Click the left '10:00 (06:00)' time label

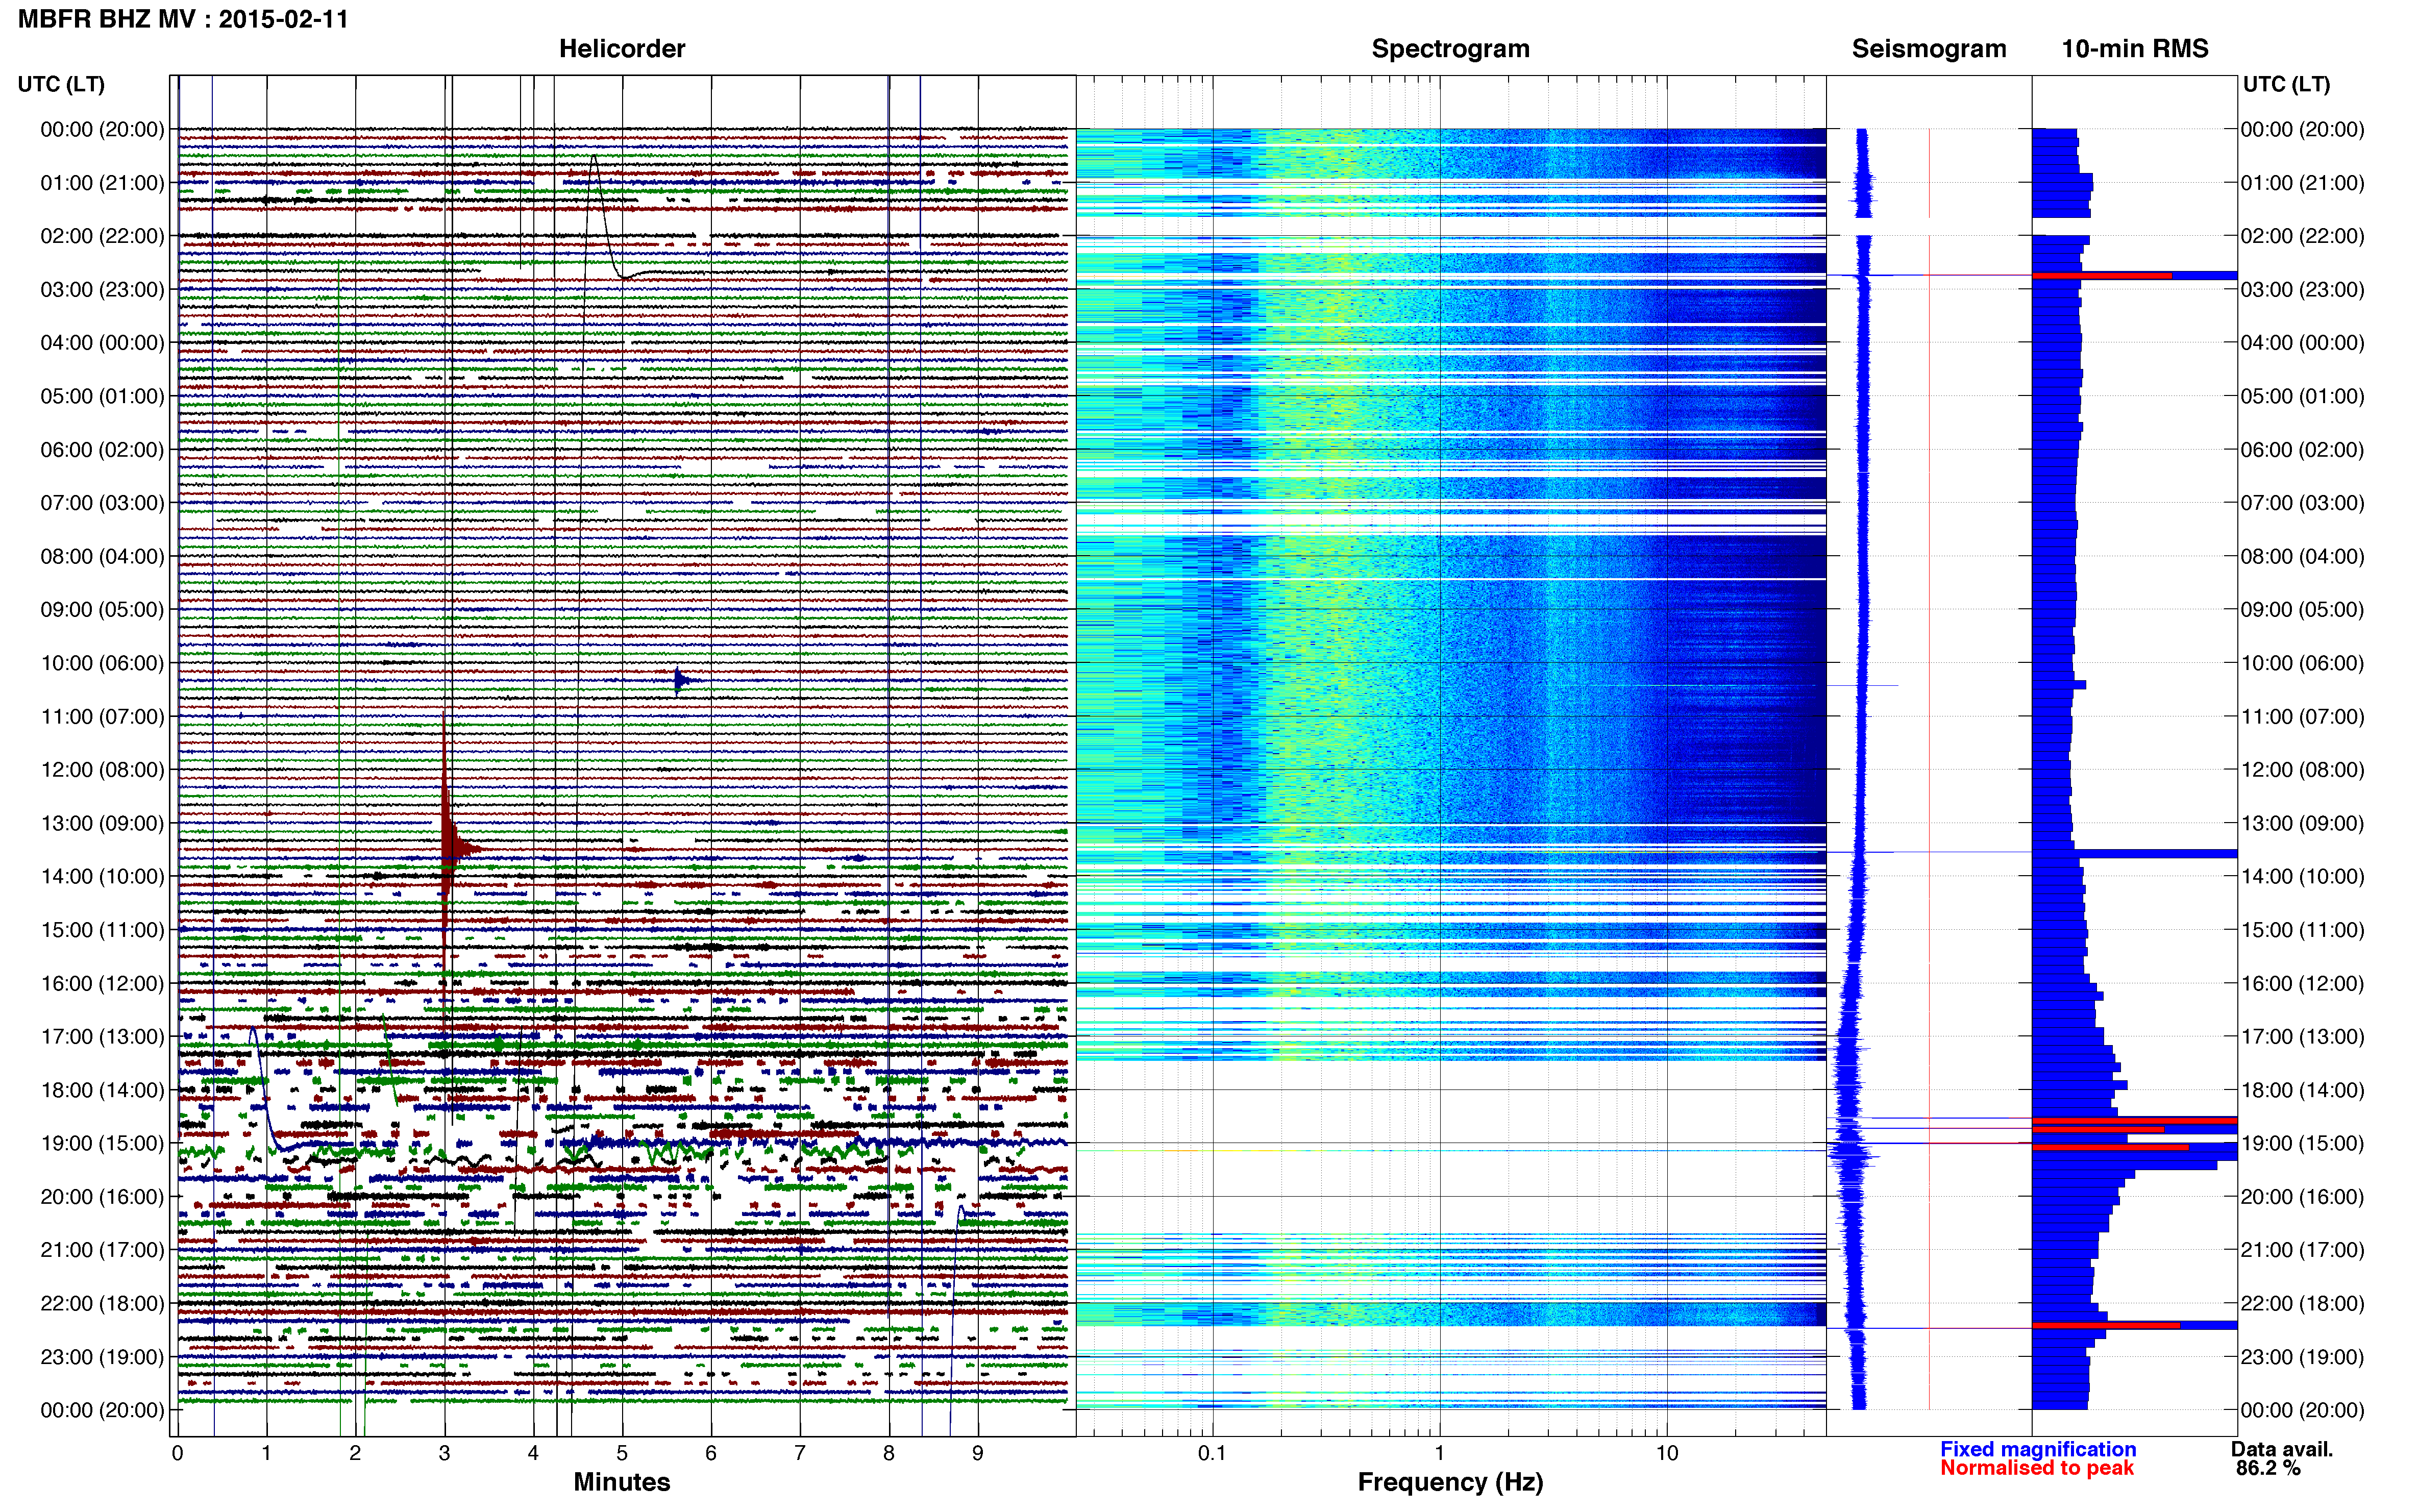(102, 663)
